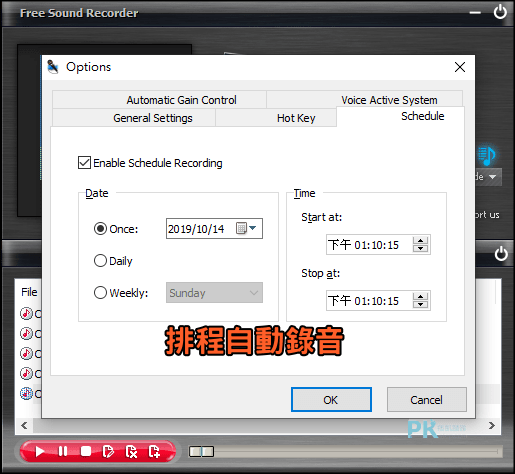
Task: Pause playback with the pause icon
Action: (x=63, y=451)
